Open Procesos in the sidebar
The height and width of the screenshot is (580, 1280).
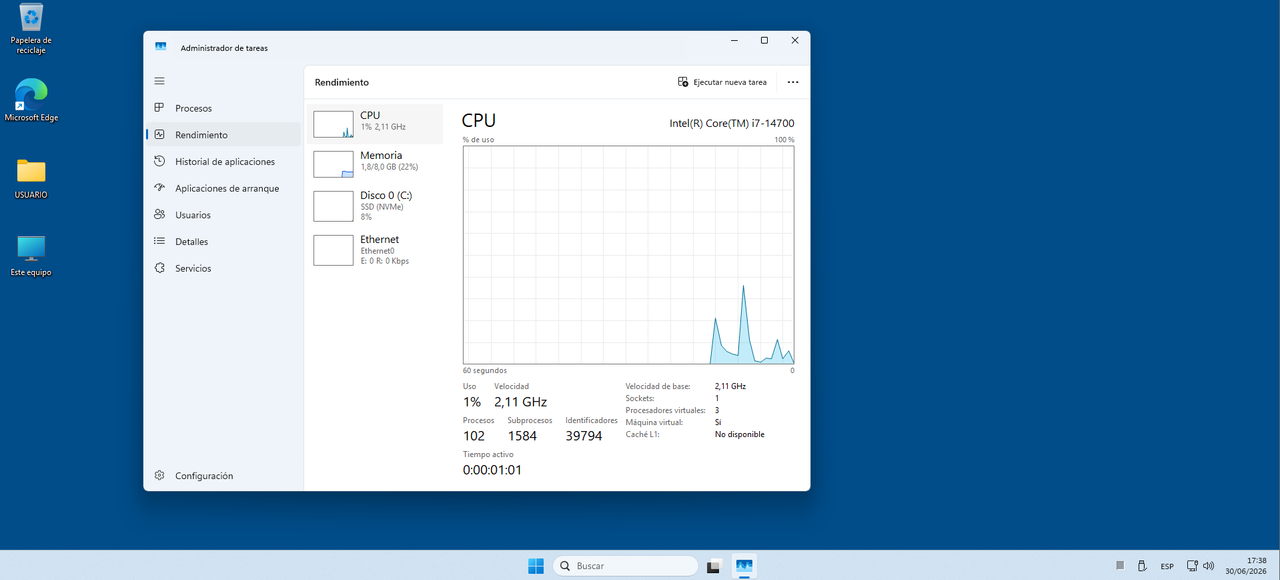pos(223,108)
